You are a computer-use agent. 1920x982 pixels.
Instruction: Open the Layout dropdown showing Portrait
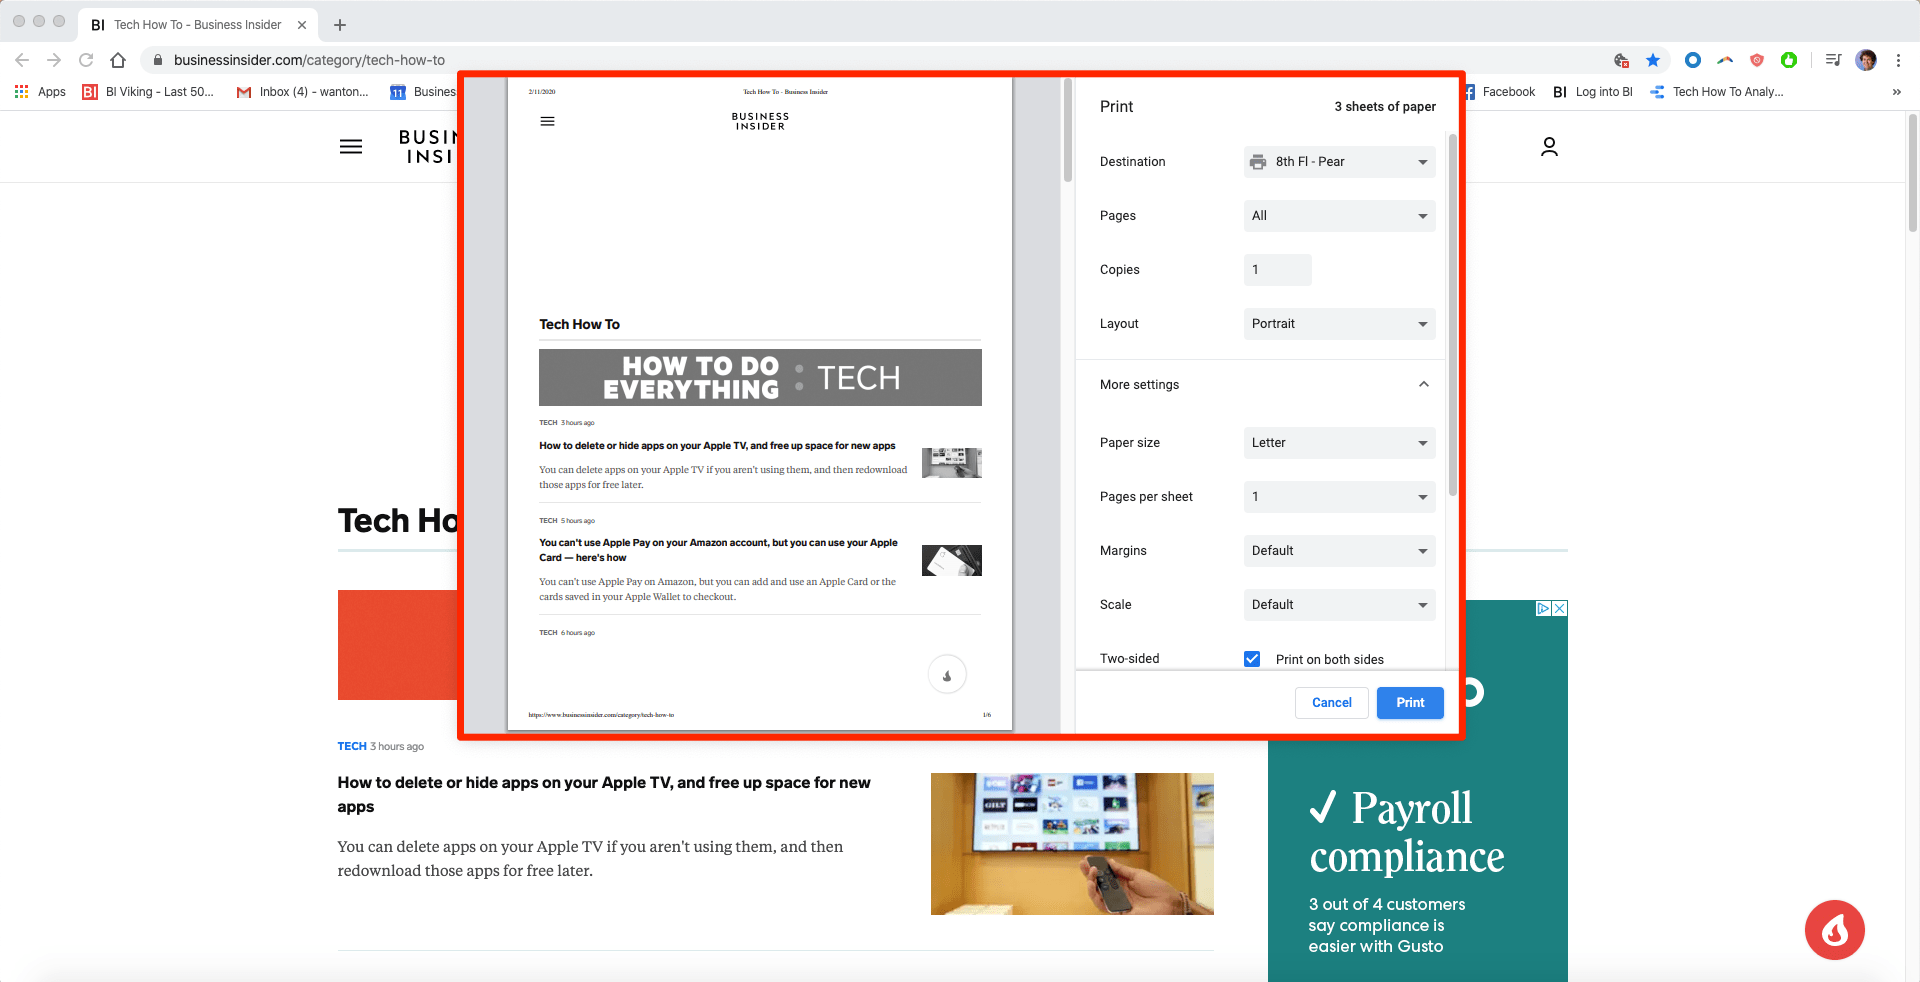tap(1339, 323)
